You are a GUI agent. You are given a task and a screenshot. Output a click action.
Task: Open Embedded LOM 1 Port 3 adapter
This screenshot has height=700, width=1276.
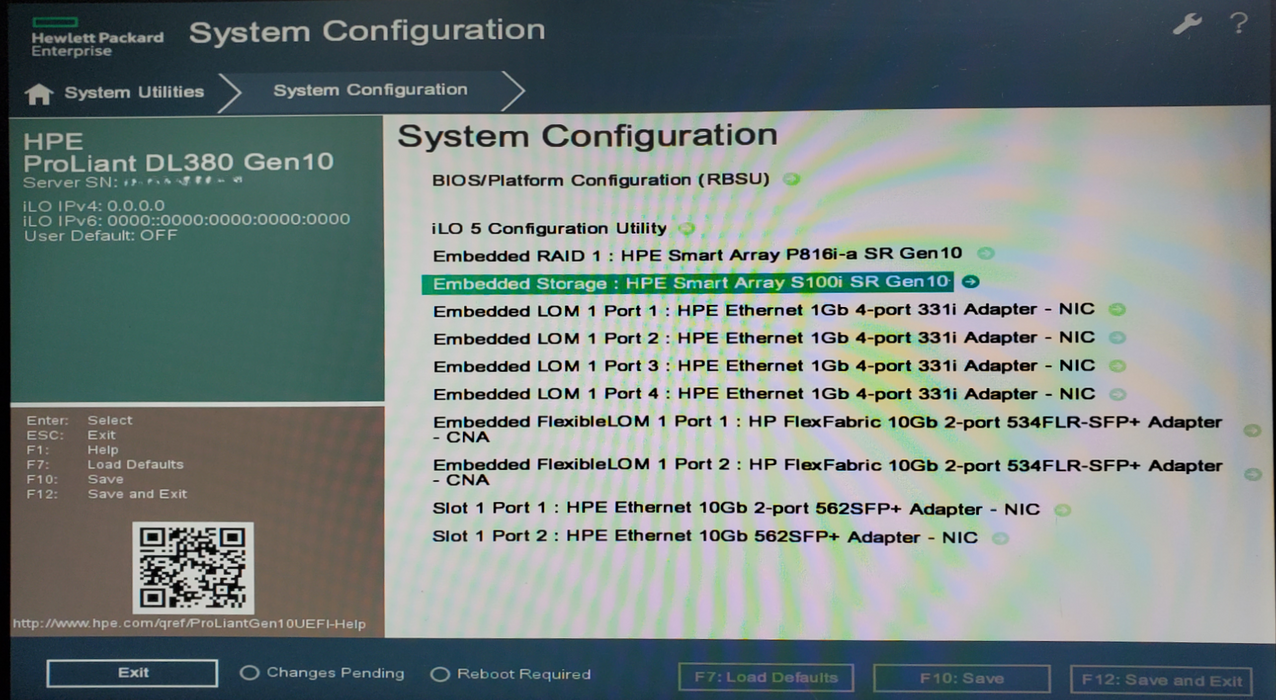pos(764,366)
